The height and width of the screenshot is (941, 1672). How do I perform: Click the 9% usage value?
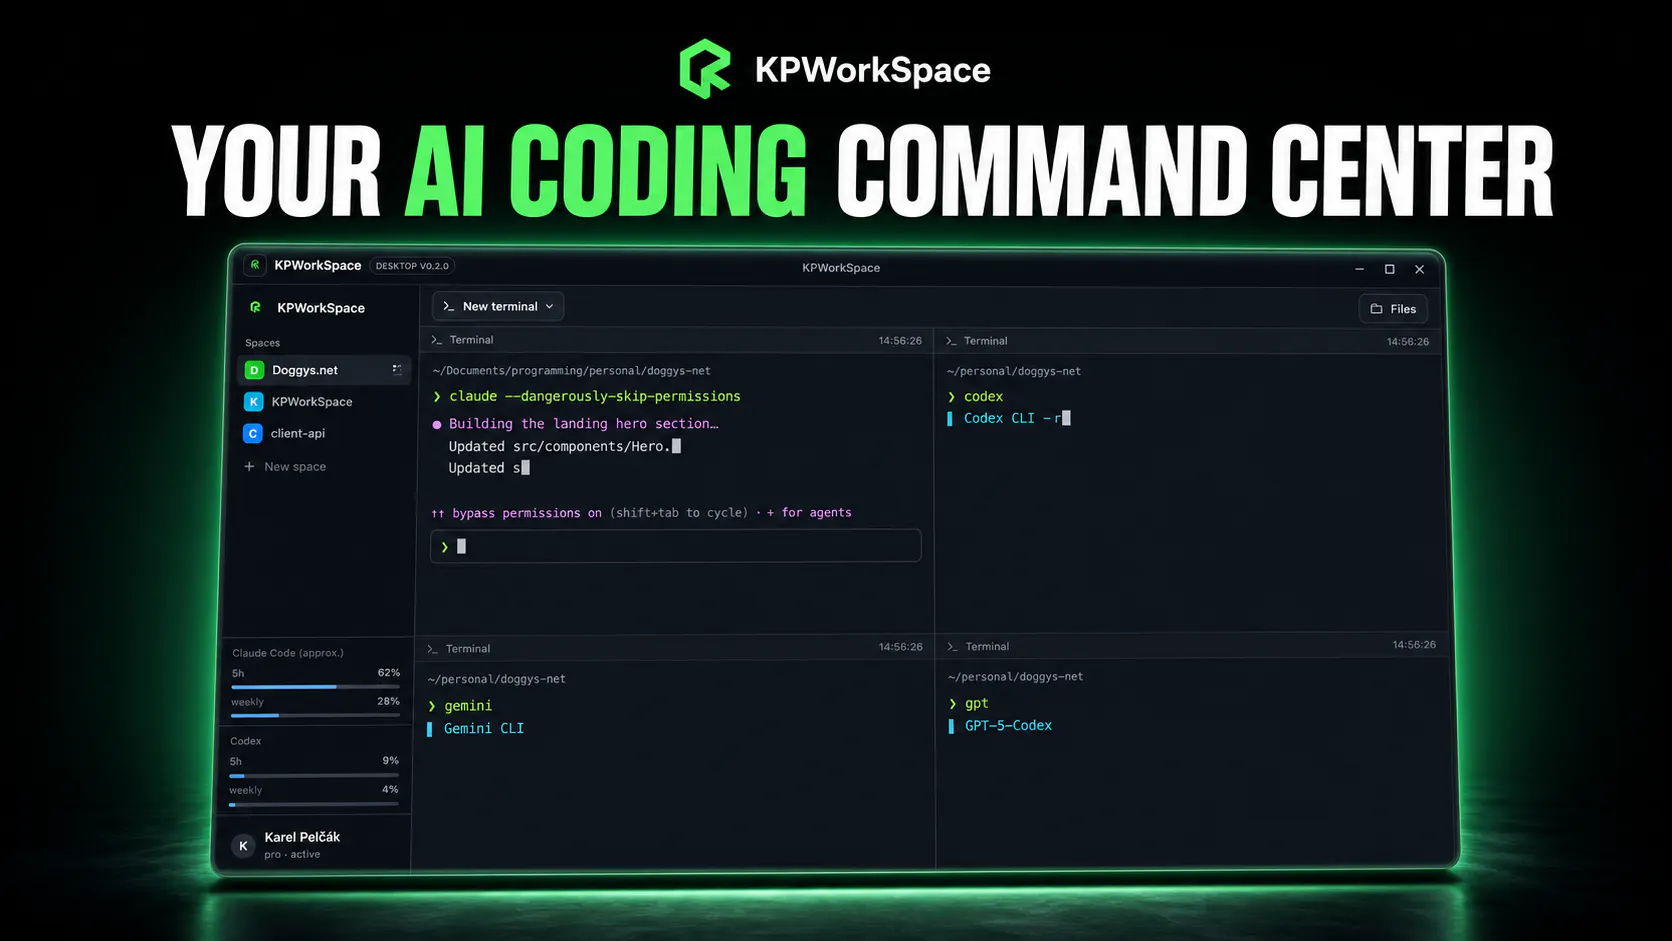click(390, 761)
